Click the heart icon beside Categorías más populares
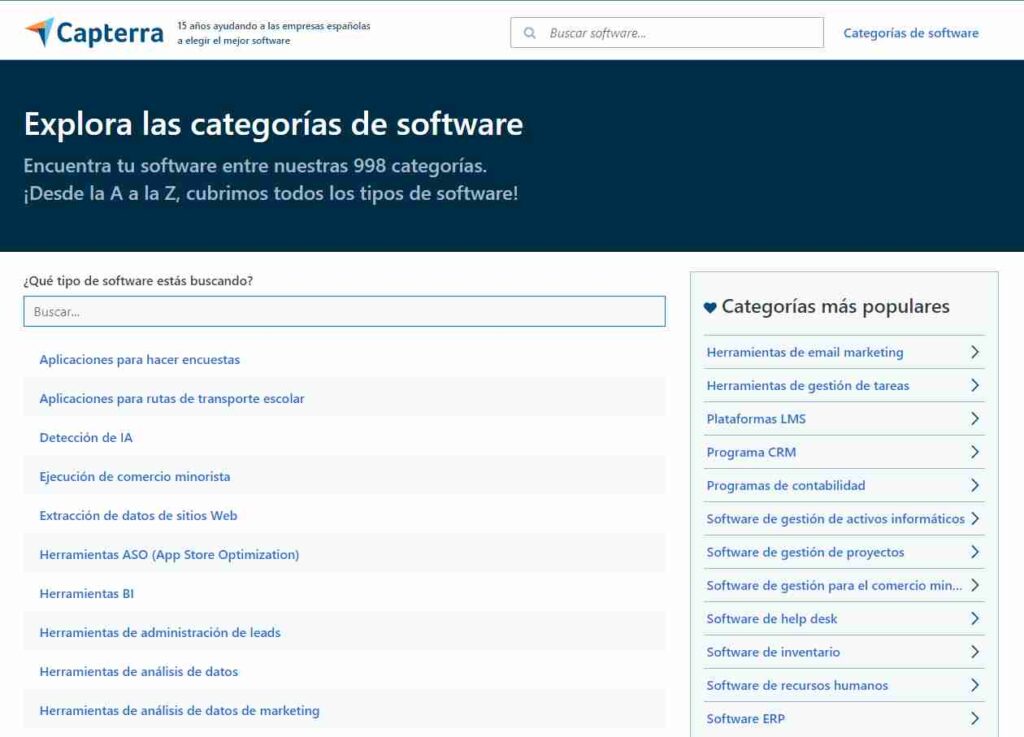The width and height of the screenshot is (1024, 737). click(x=710, y=308)
